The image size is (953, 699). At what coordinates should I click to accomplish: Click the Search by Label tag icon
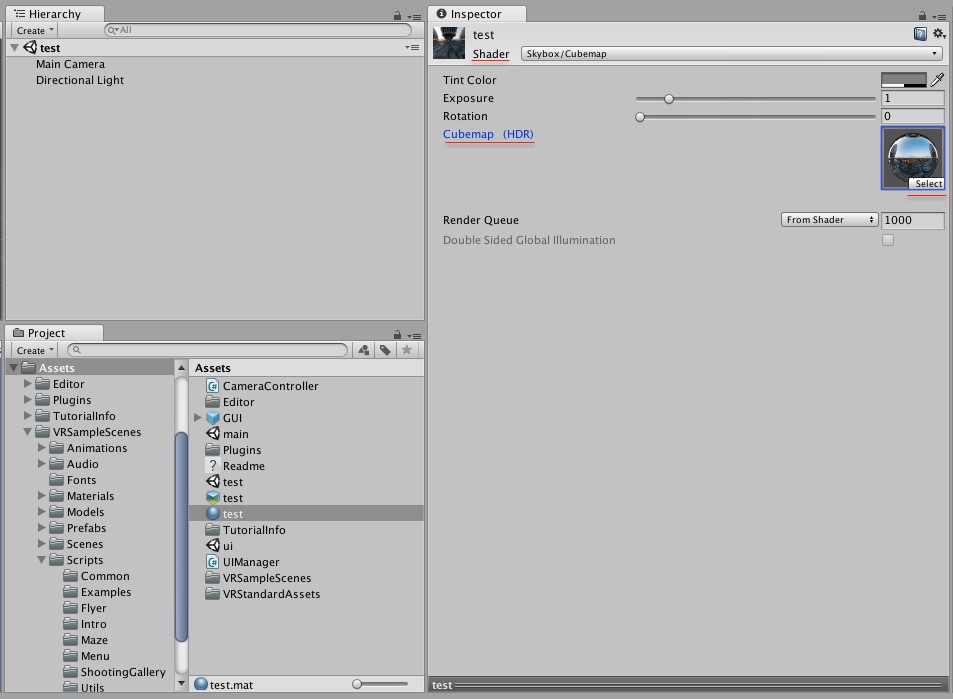coord(385,350)
